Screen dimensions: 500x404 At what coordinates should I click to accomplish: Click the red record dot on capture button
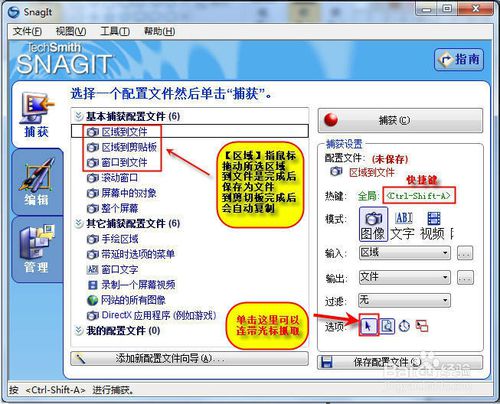click(331, 120)
